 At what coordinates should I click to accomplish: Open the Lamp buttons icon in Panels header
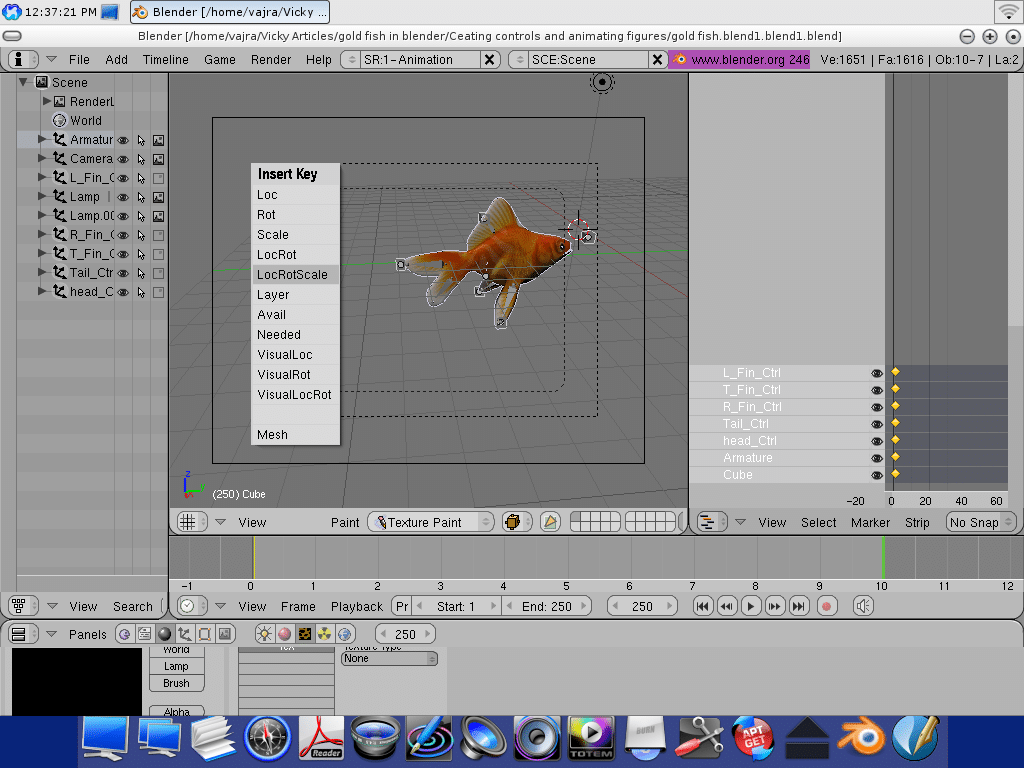click(x=265, y=634)
